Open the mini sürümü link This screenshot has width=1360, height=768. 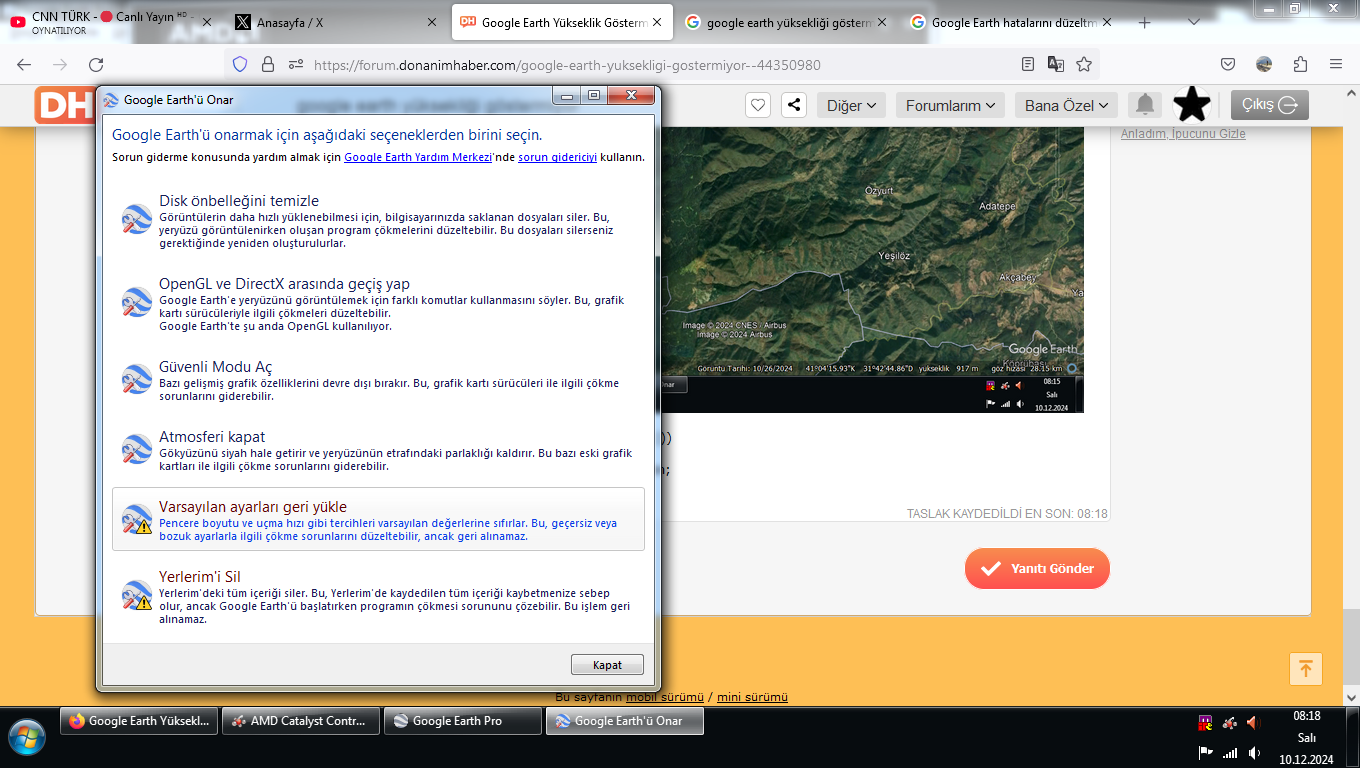[x=752, y=697]
